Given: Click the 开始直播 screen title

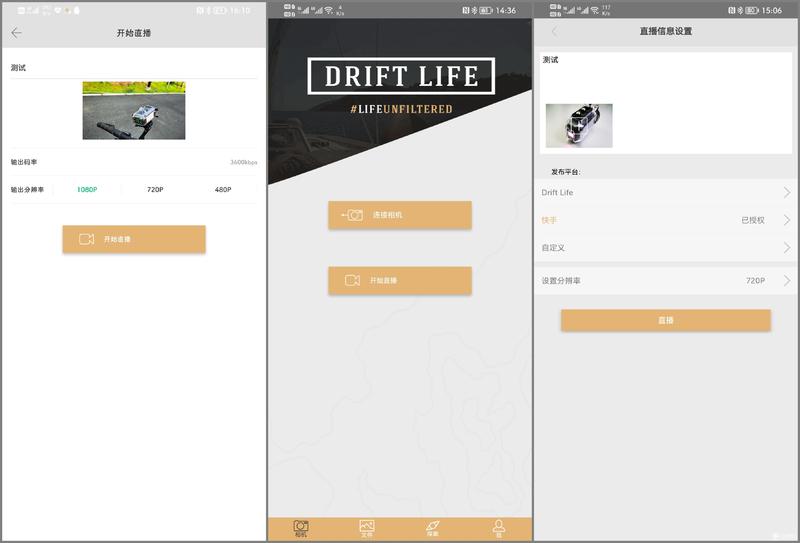Looking at the screenshot, I should pos(134,33).
